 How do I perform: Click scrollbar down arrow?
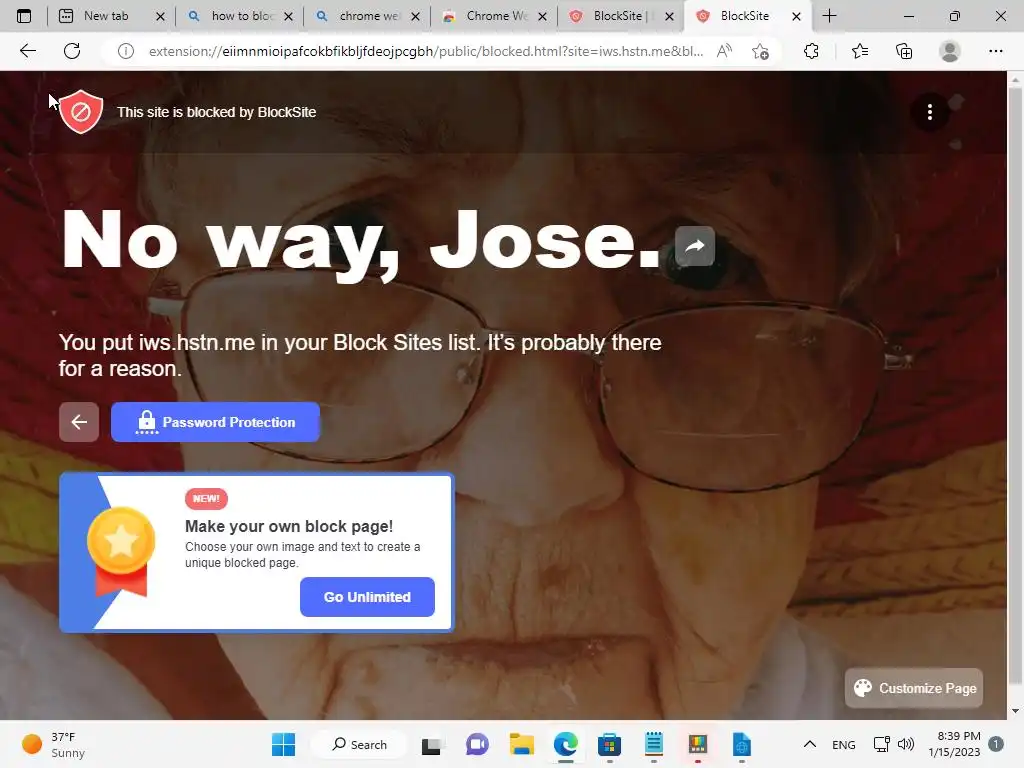[1015, 711]
